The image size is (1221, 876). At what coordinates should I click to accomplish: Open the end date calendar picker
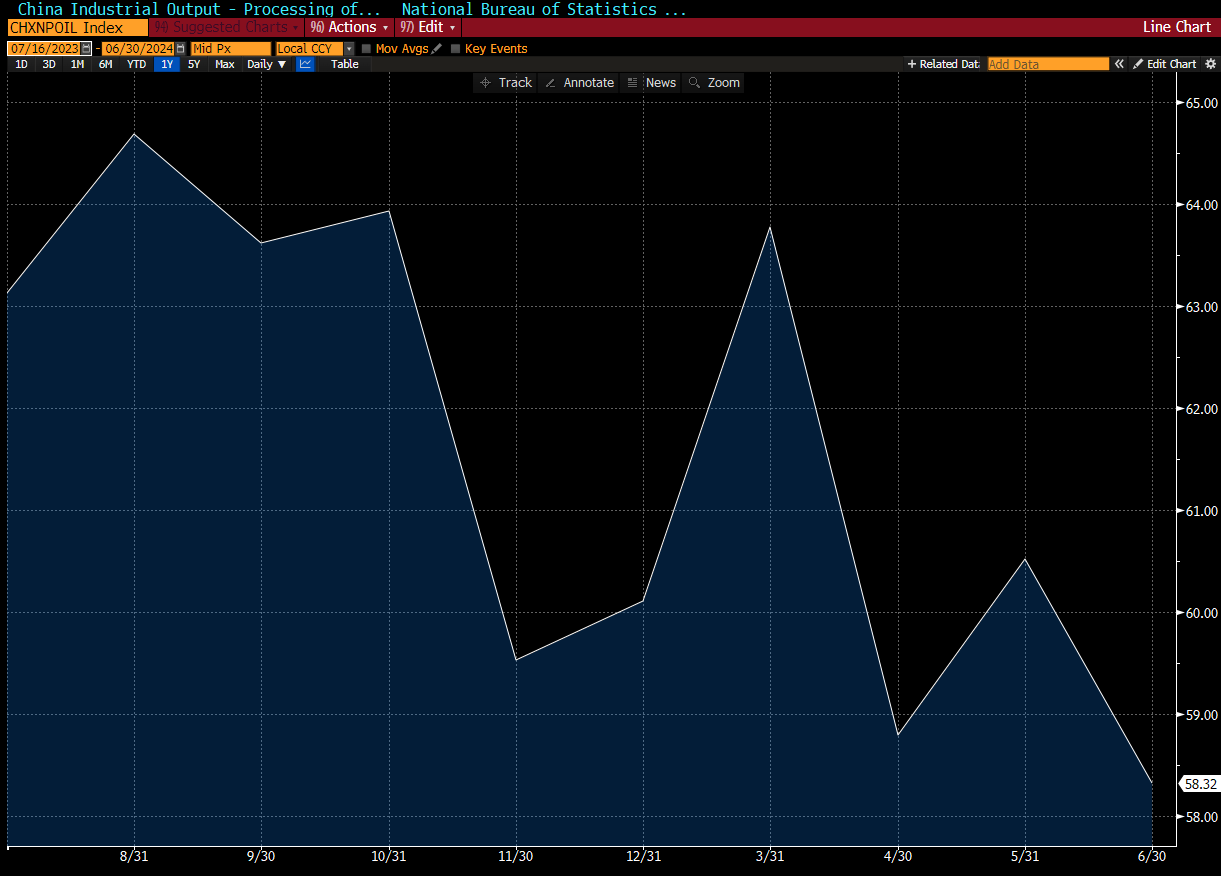click(x=181, y=48)
